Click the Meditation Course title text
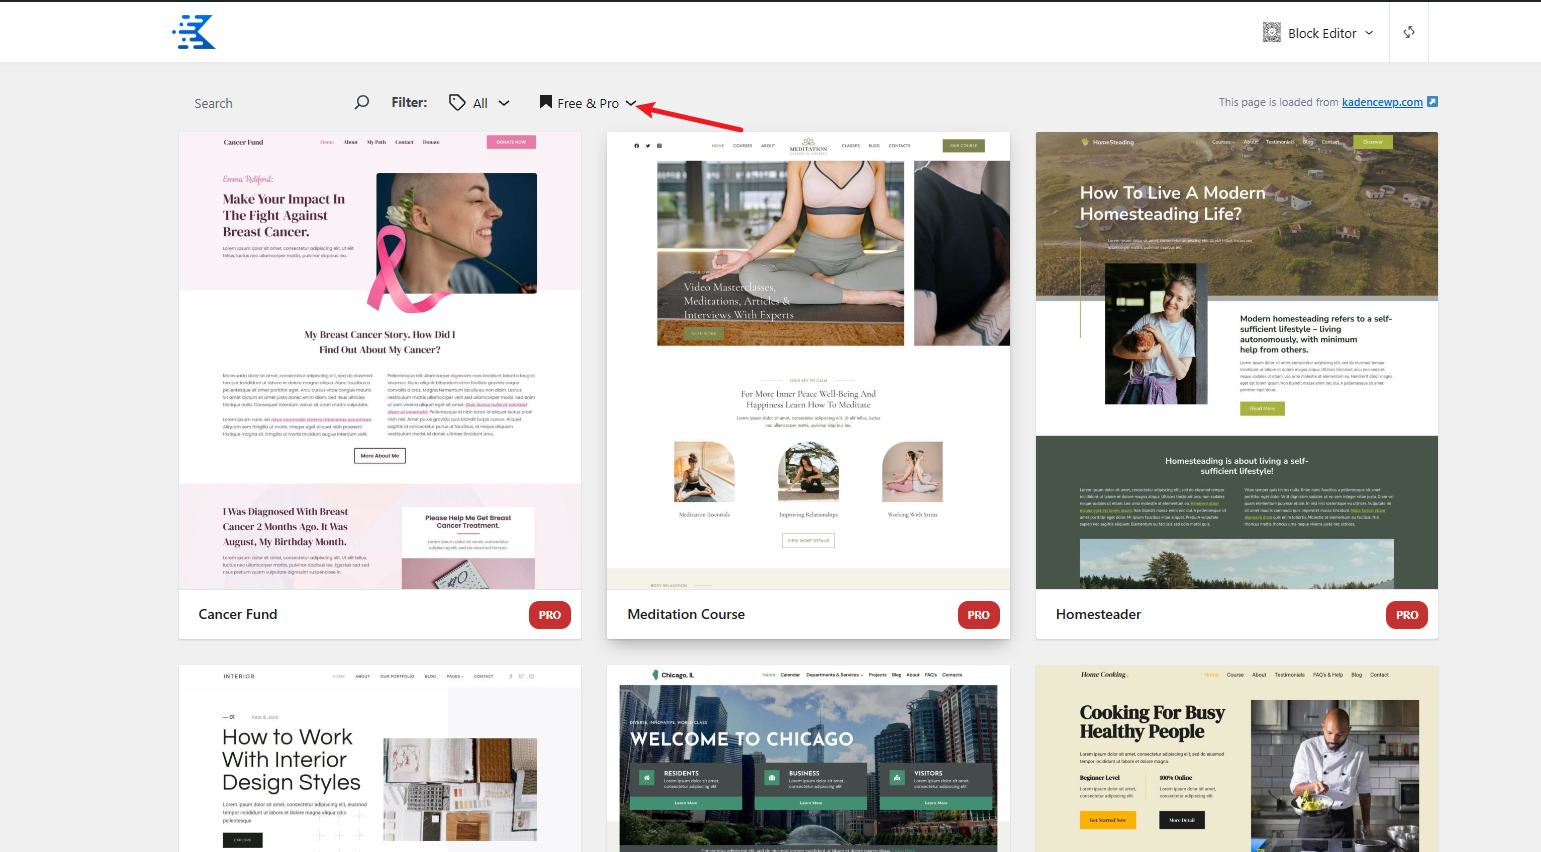1541x852 pixels. pos(686,614)
